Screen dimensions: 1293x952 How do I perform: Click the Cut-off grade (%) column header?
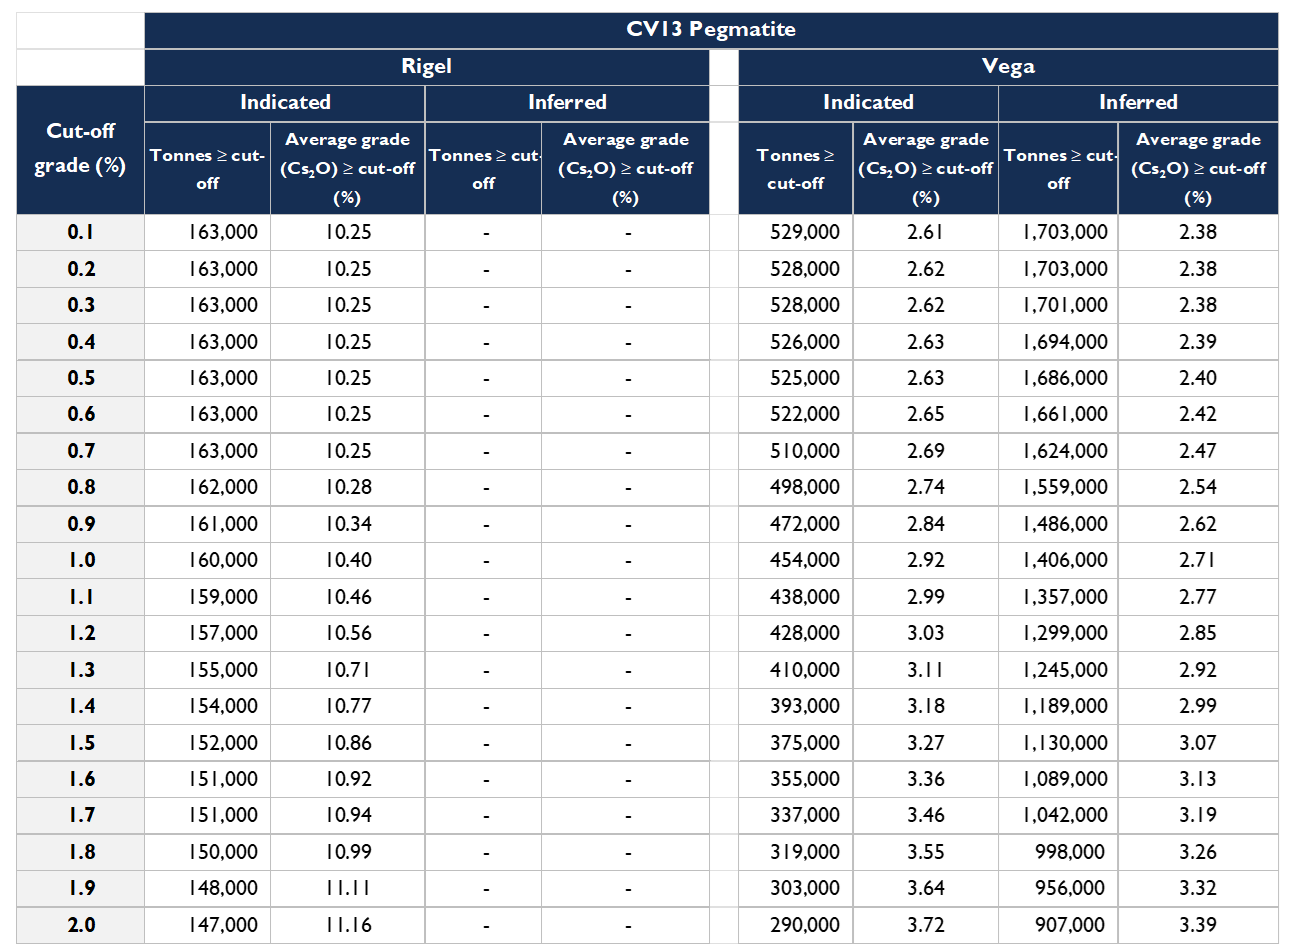[80, 148]
